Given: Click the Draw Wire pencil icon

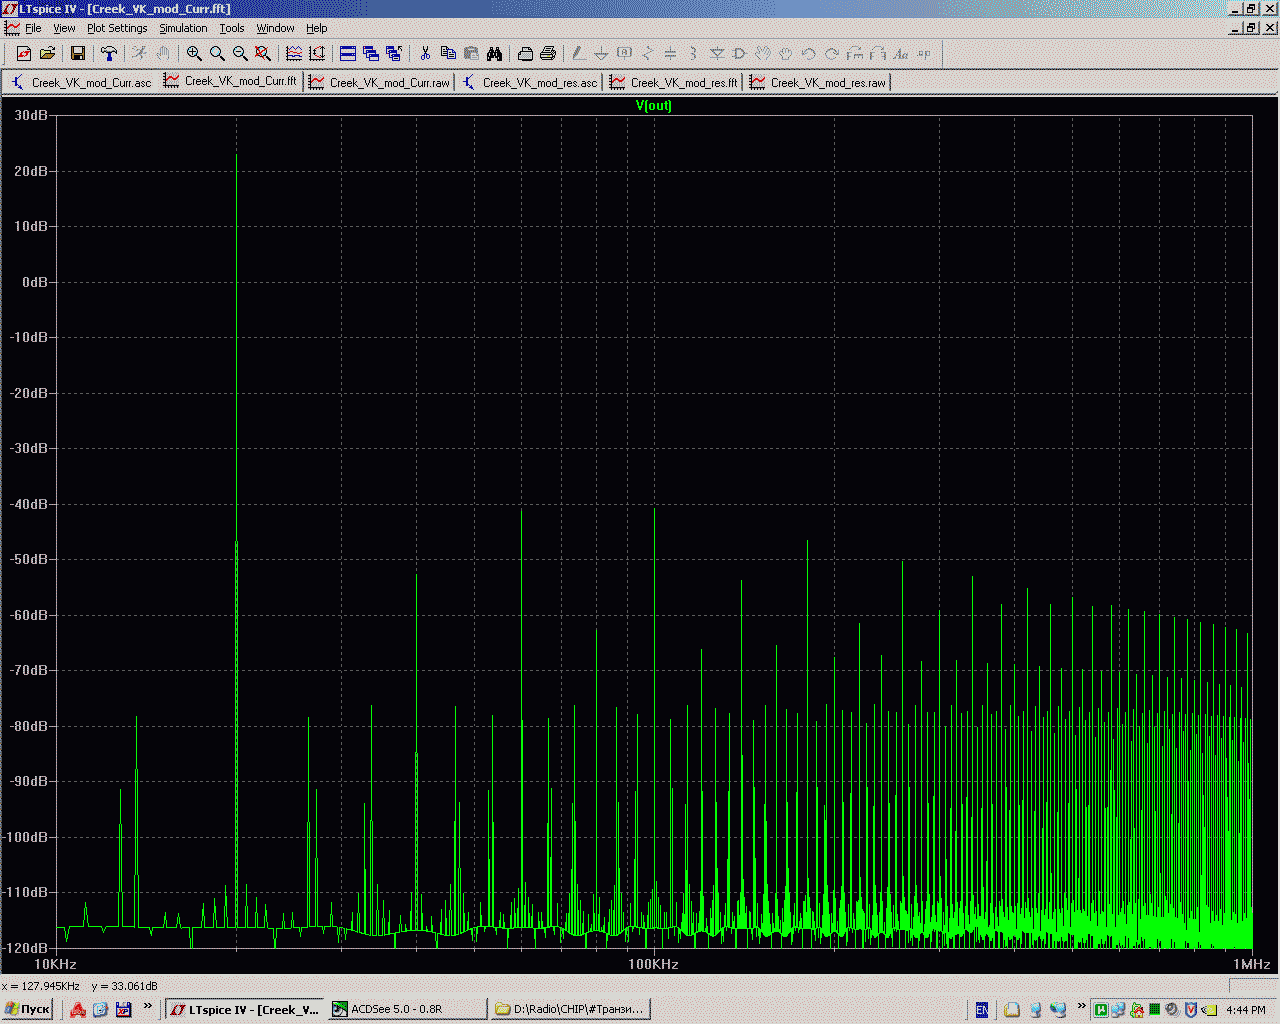Looking at the screenshot, I should click(578, 53).
